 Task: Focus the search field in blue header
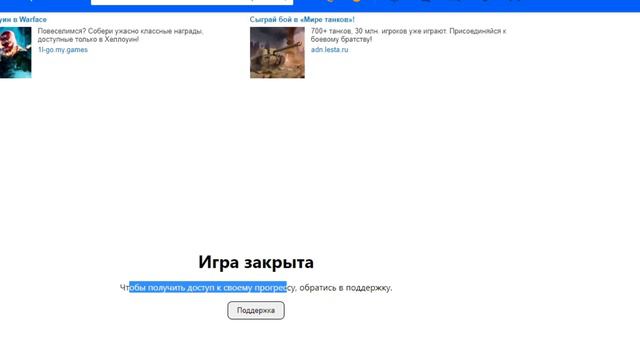[x=192, y=2]
